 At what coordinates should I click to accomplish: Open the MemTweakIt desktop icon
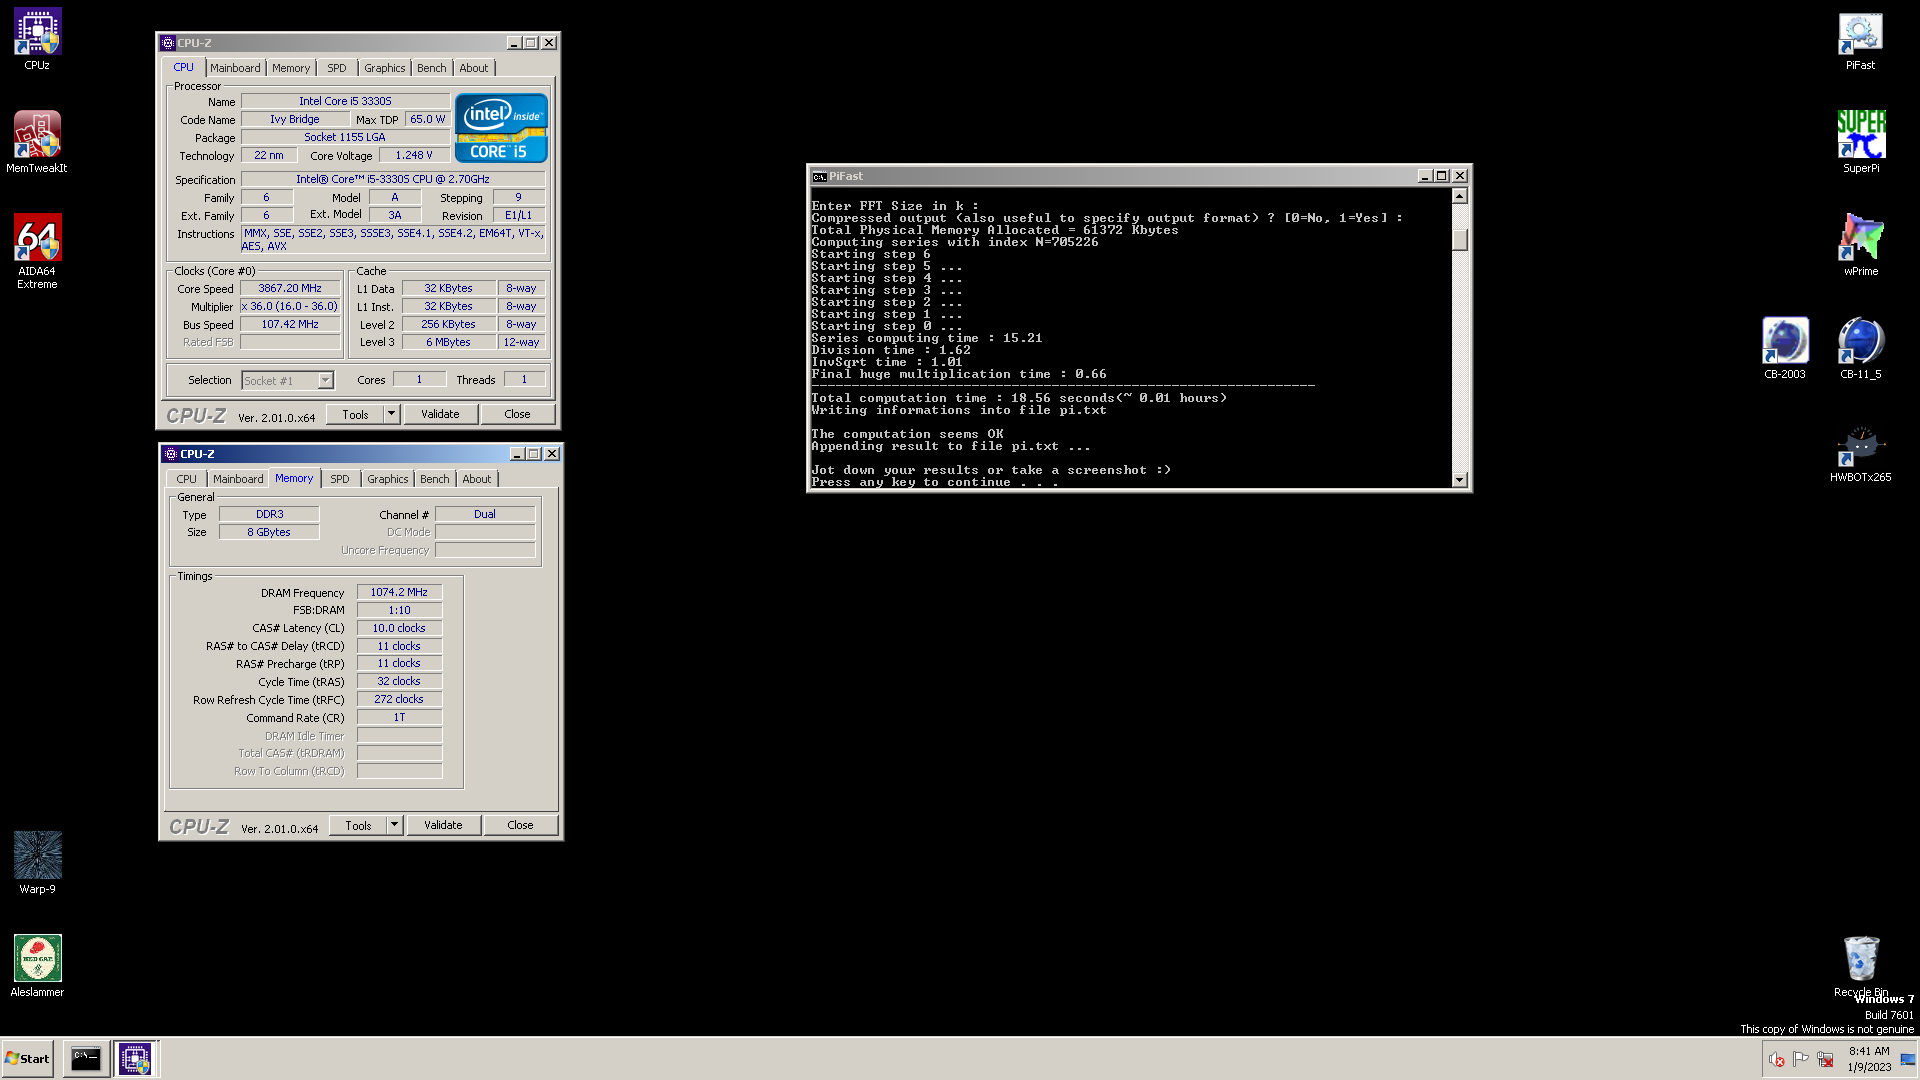(37, 142)
